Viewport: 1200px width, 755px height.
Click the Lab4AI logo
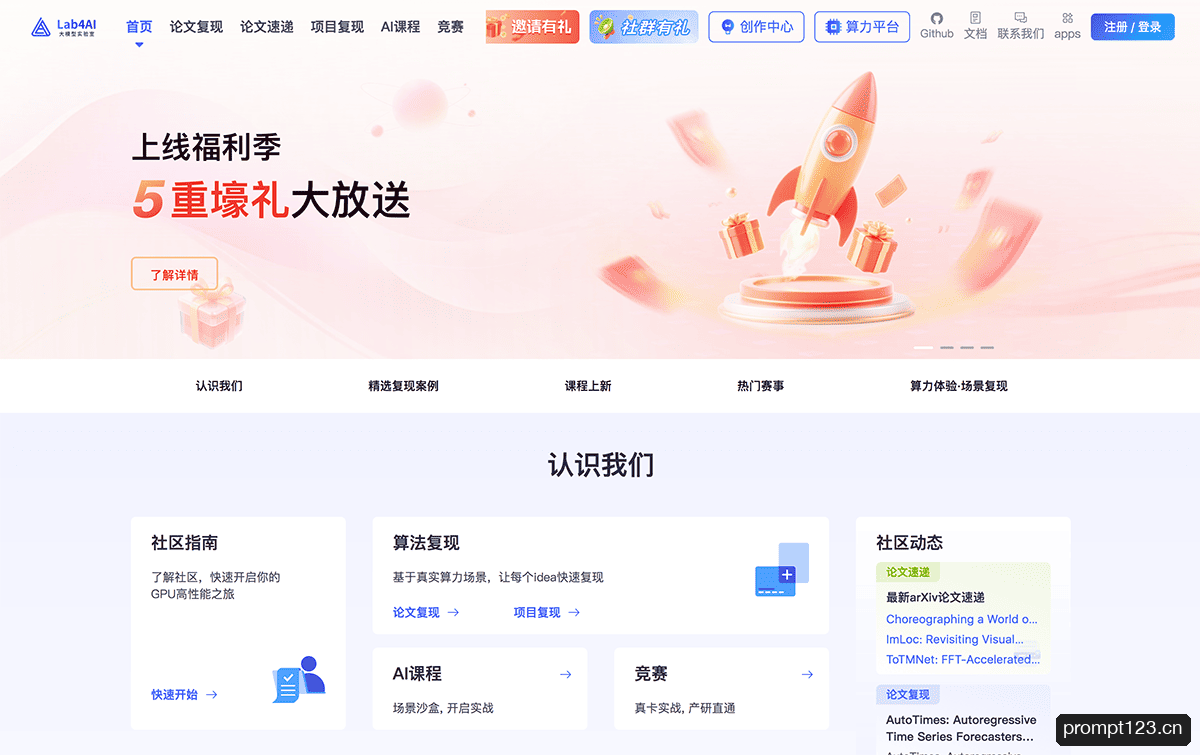64,27
